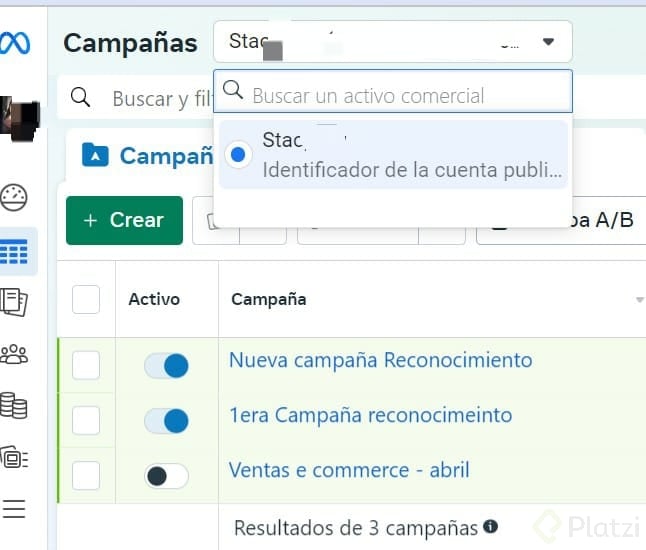This screenshot has width=646, height=550.
Task: Click the profile avatar thumbnail
Action: click(19, 118)
